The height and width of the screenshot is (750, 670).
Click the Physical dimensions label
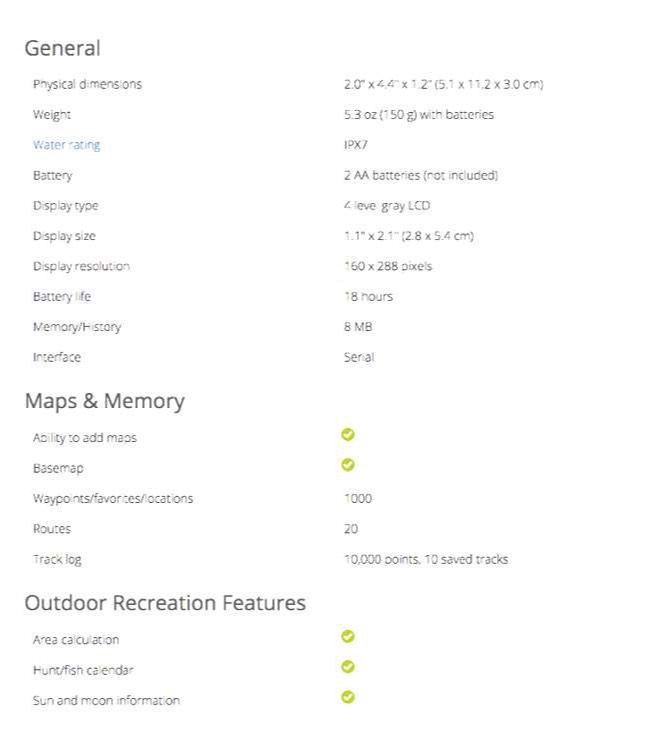87,84
